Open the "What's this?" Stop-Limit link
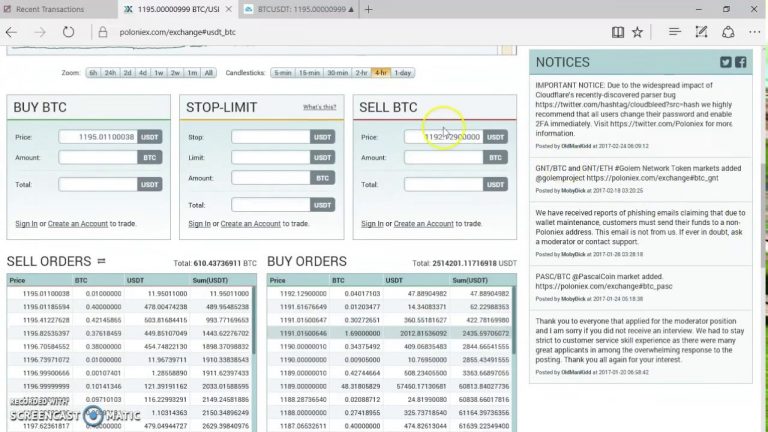 pyautogui.click(x=319, y=107)
